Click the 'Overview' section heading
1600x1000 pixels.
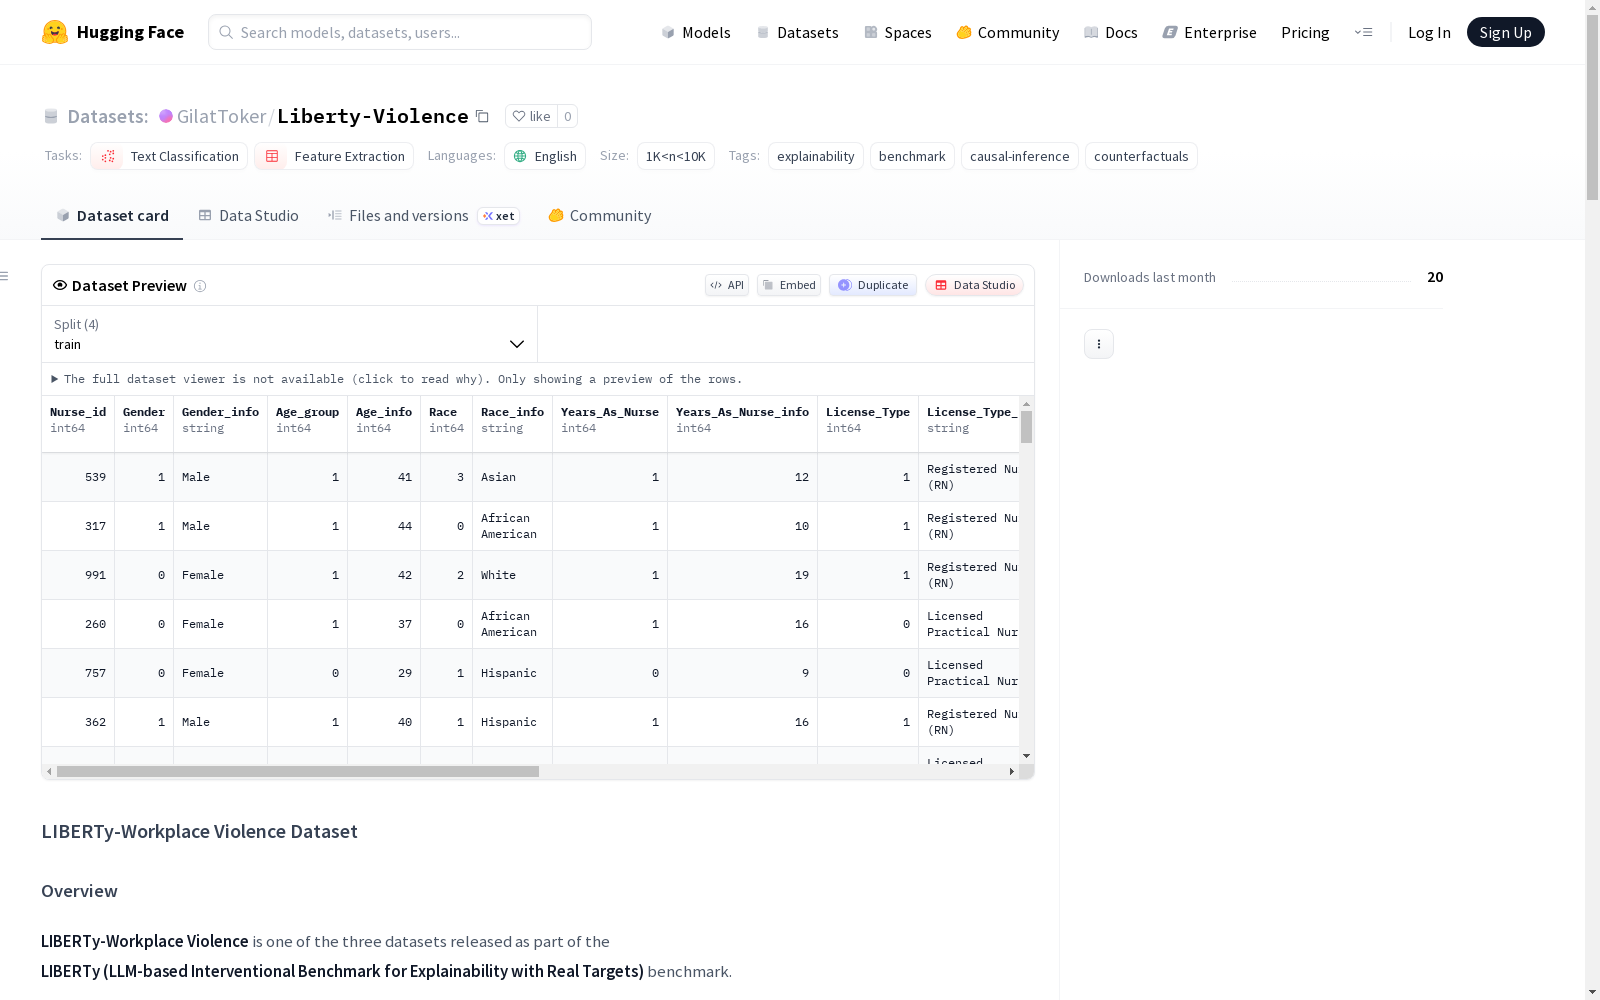pos(79,891)
